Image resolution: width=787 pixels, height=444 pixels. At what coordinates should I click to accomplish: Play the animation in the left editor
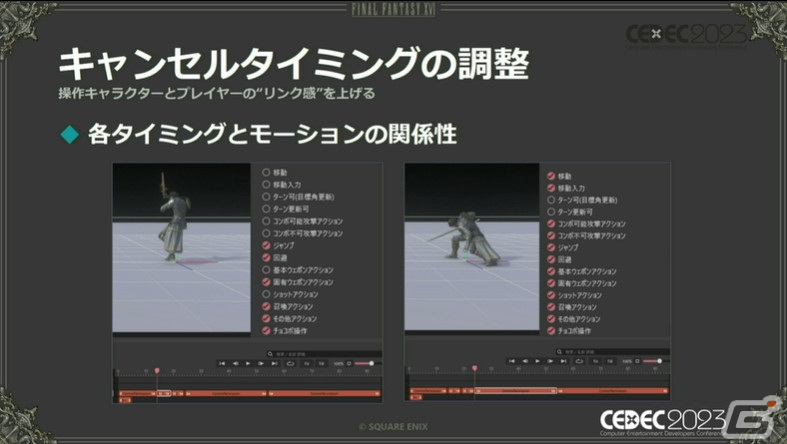248,363
